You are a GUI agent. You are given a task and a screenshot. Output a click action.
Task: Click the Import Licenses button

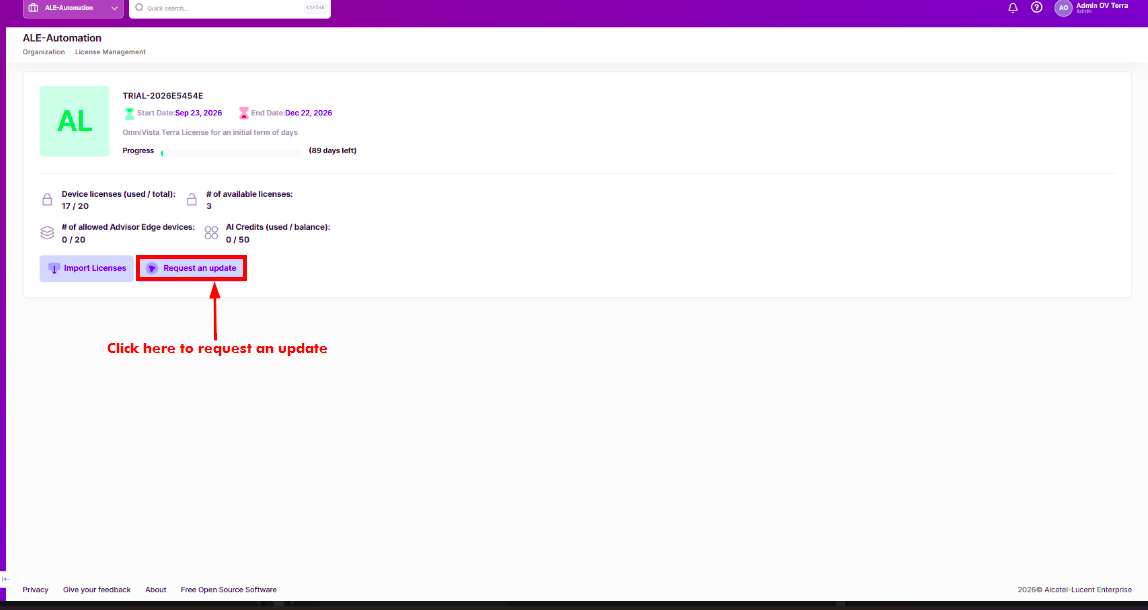[x=86, y=269]
